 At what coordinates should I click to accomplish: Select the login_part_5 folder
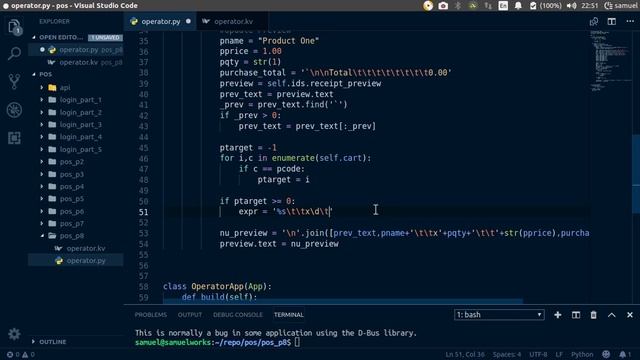(76, 149)
